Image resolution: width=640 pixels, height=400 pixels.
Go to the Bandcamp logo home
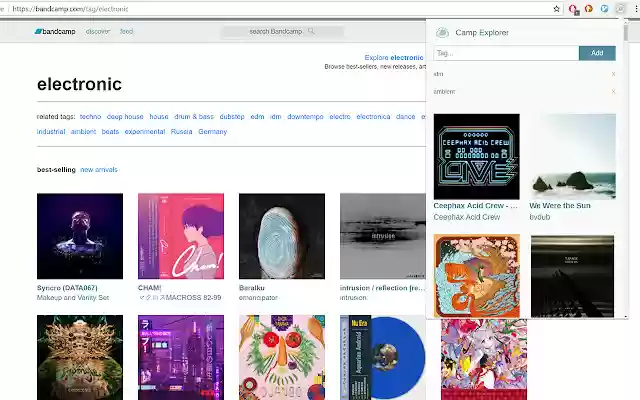55,31
